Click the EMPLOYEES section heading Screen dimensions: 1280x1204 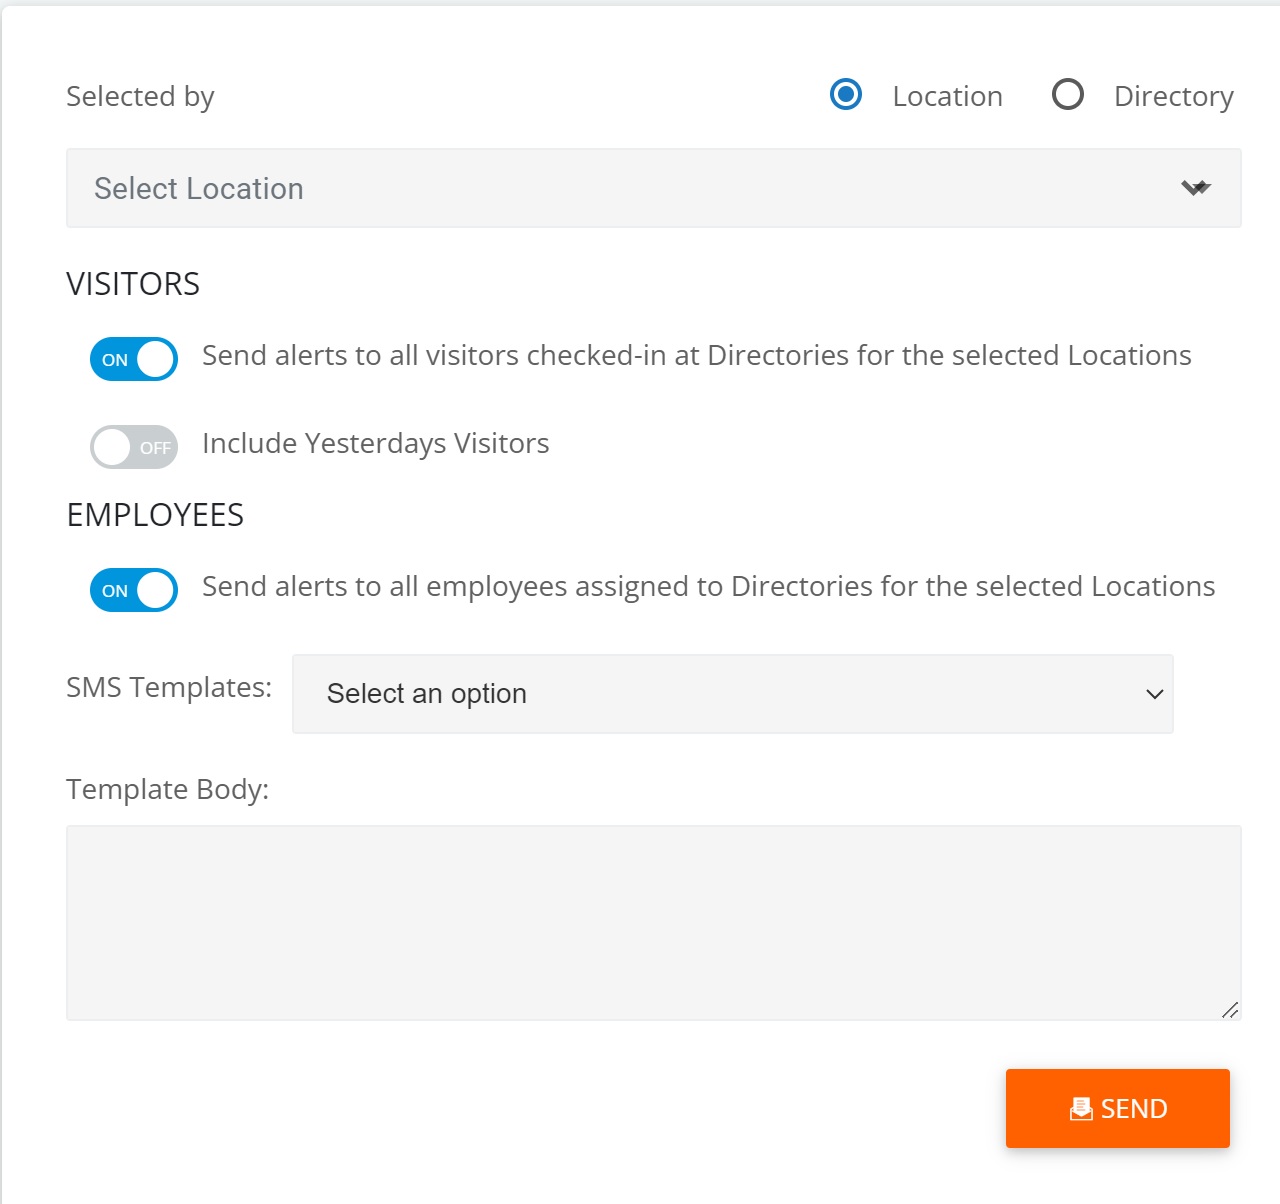tap(155, 515)
